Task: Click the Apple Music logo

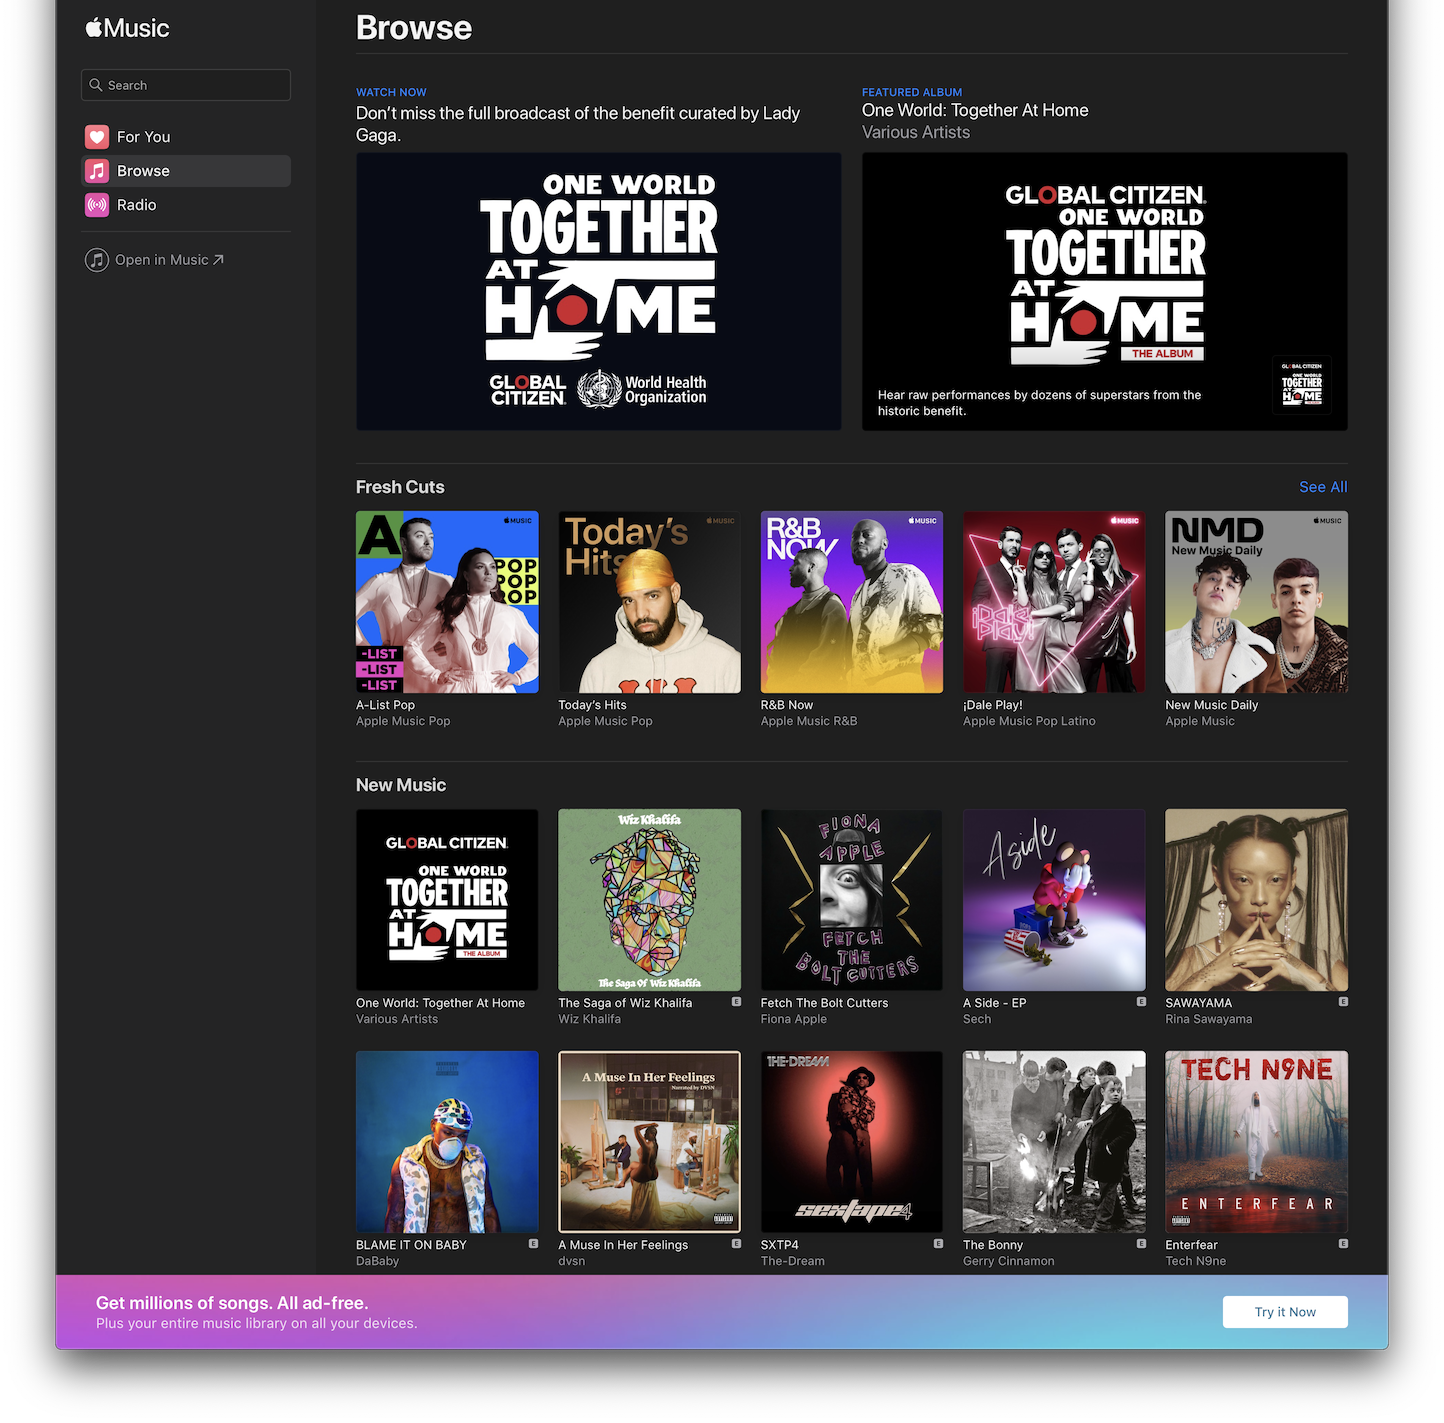Action: (x=127, y=28)
